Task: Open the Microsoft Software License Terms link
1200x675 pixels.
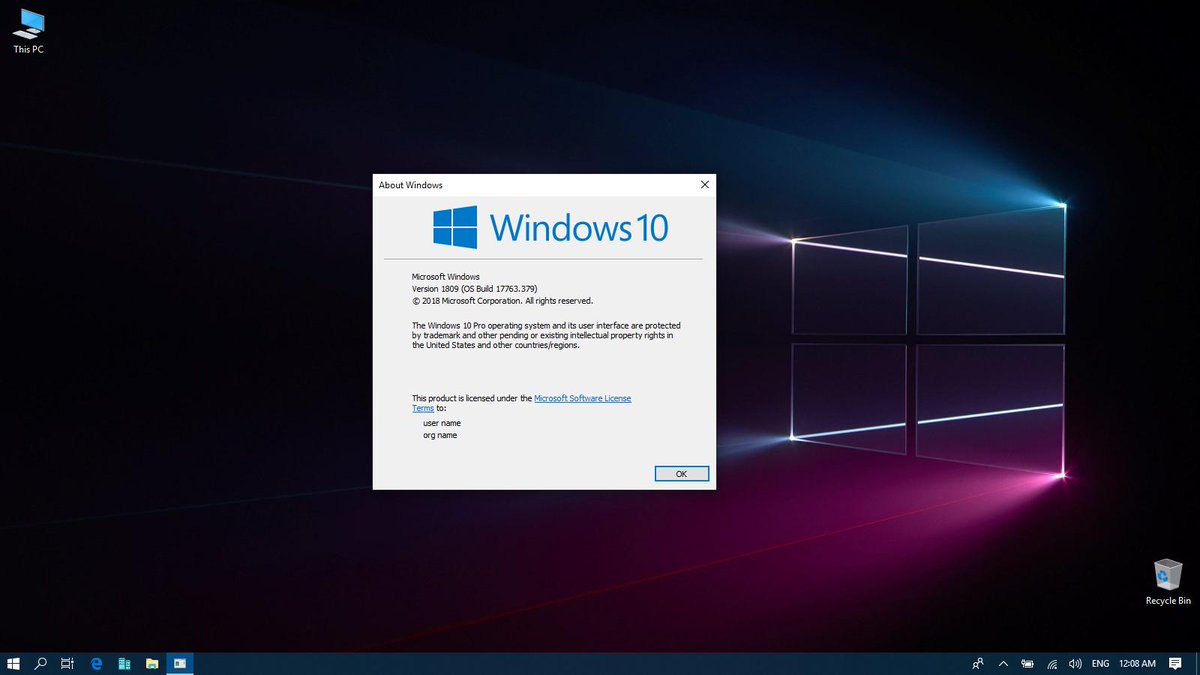Action: [x=582, y=398]
